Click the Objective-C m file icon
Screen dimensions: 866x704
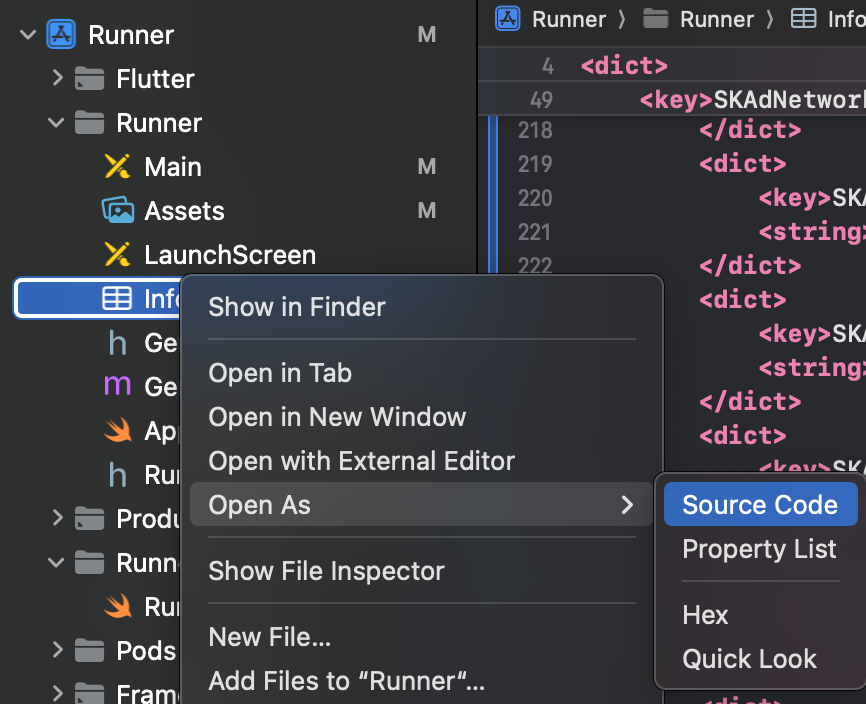[x=118, y=386]
